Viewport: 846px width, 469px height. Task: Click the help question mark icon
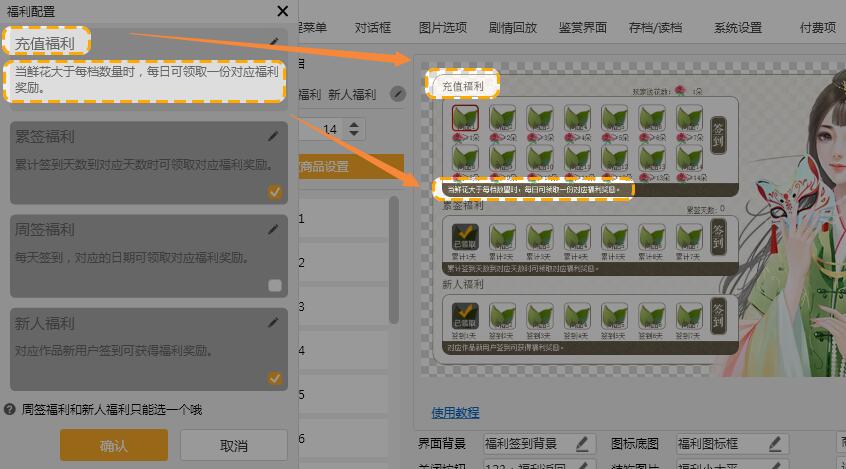10,409
